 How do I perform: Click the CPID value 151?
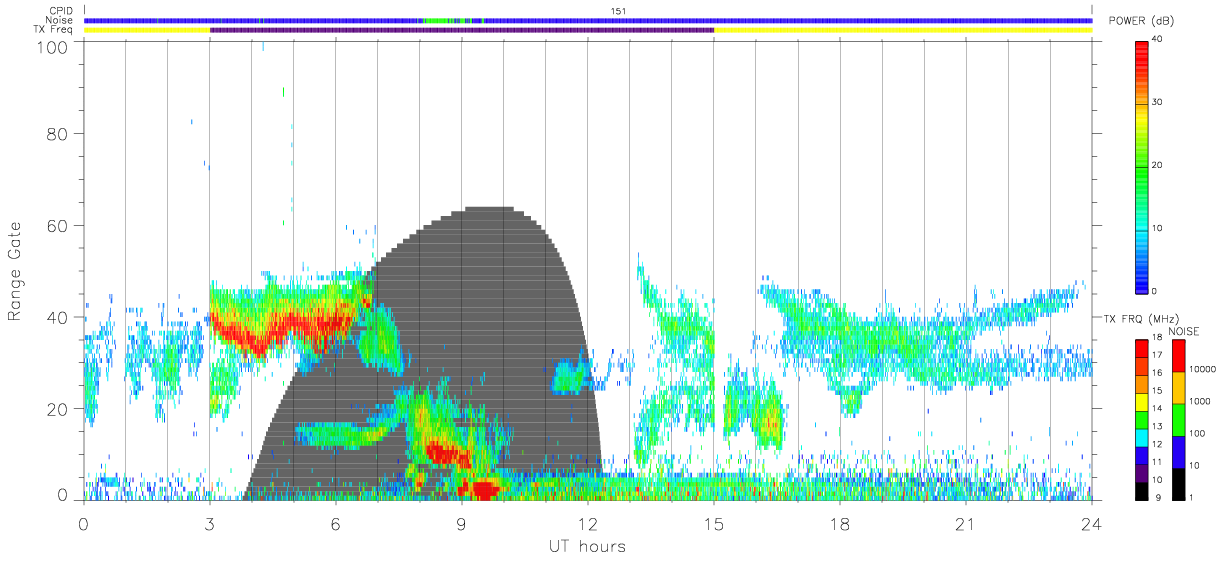click(x=618, y=11)
